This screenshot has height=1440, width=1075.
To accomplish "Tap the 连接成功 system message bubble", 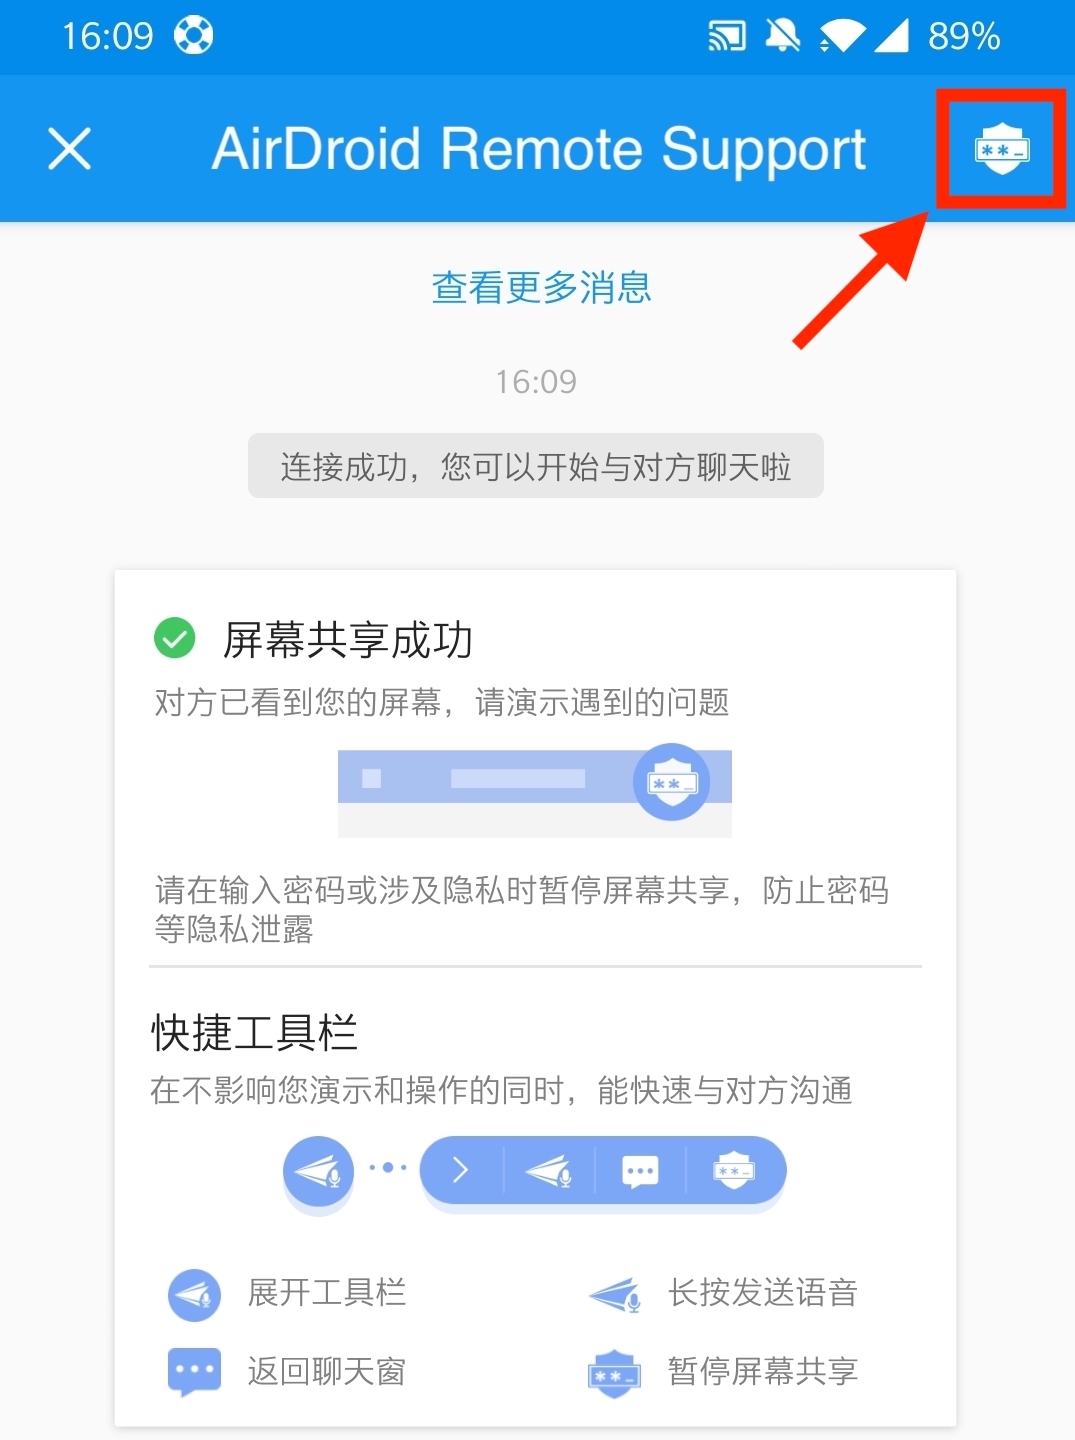I will [536, 466].
